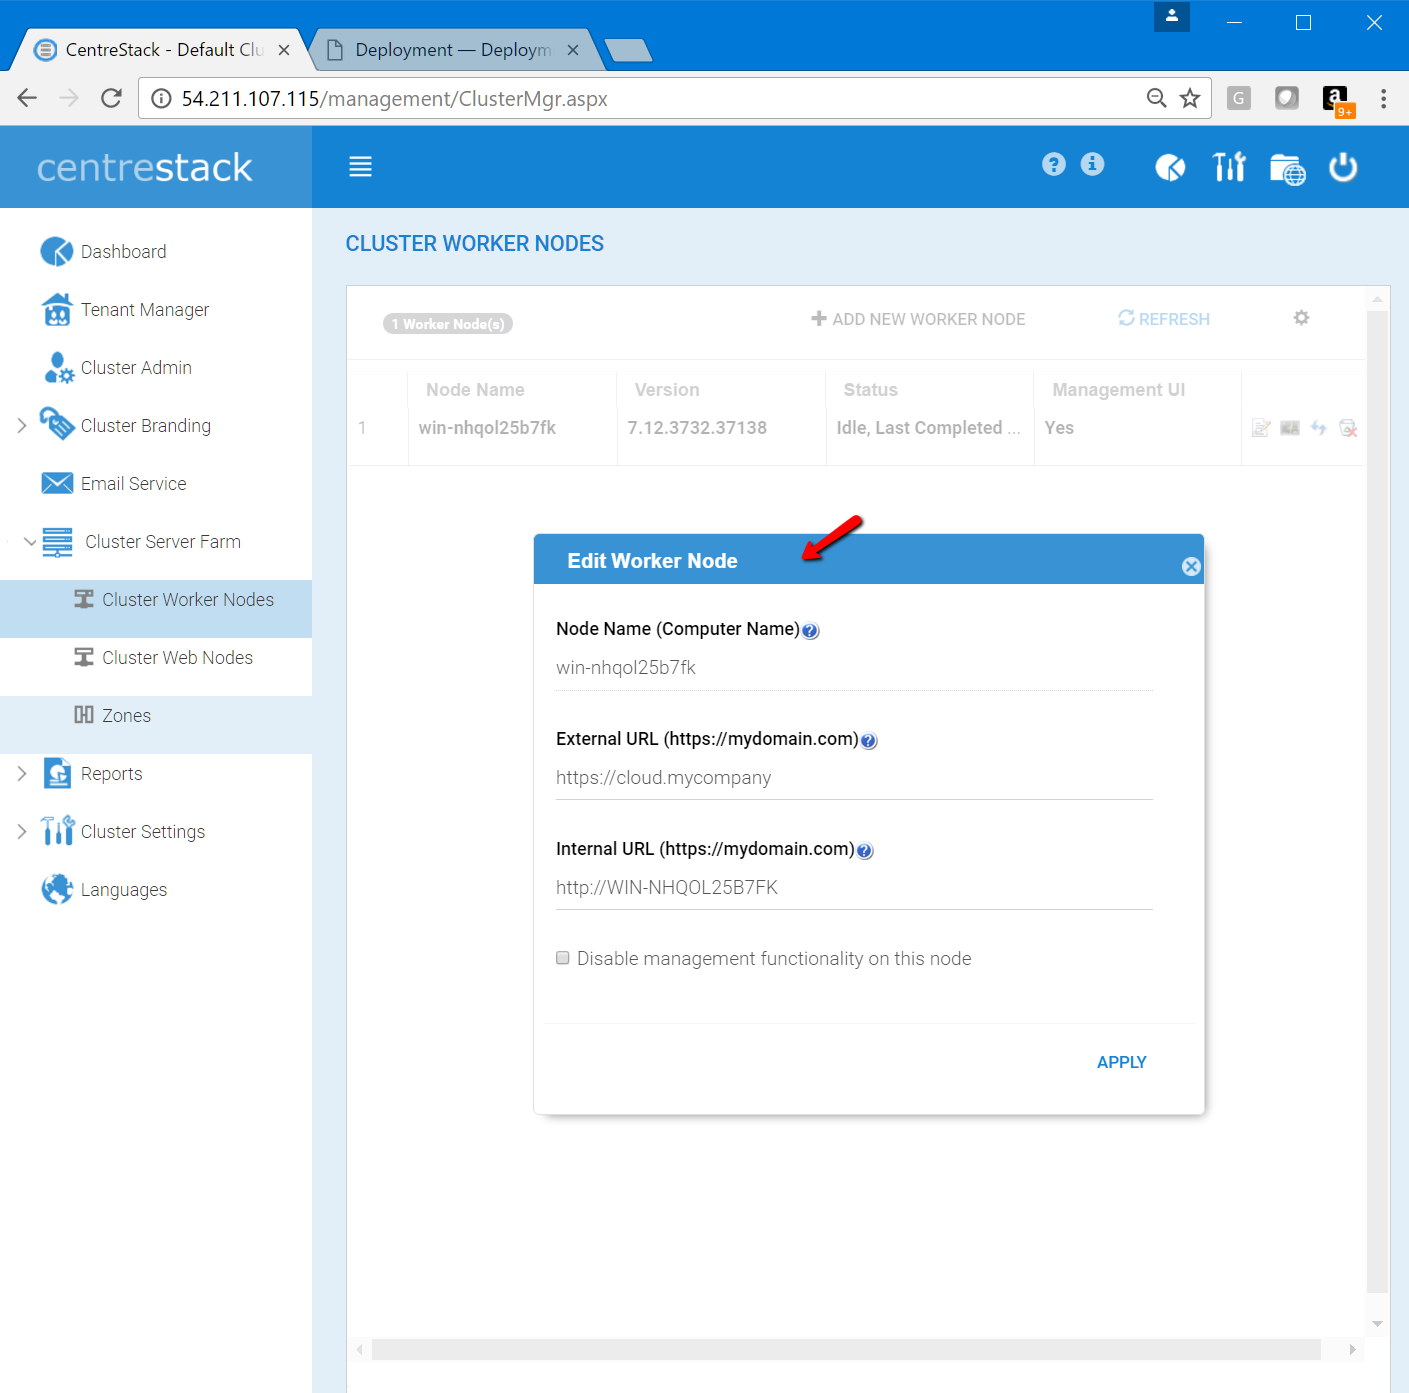The height and width of the screenshot is (1393, 1409).
Task: Click the win-nhqol25b7fk node name cell
Action: coord(487,428)
